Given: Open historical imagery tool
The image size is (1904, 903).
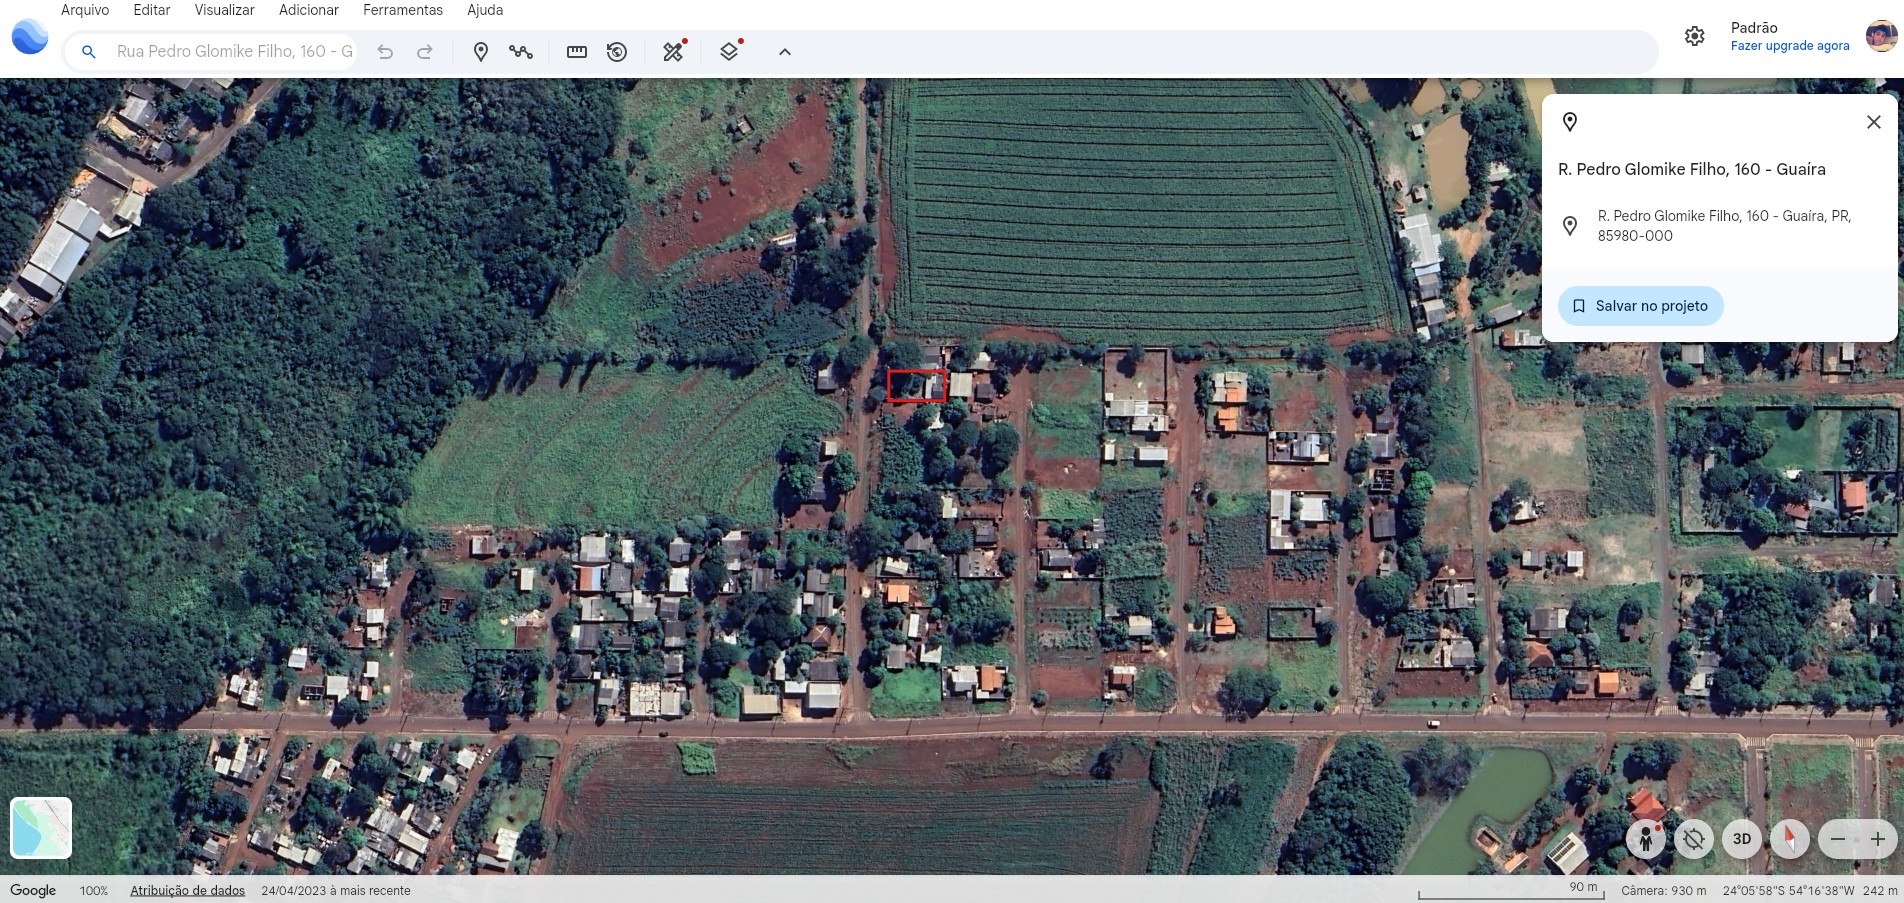Looking at the screenshot, I should (617, 52).
